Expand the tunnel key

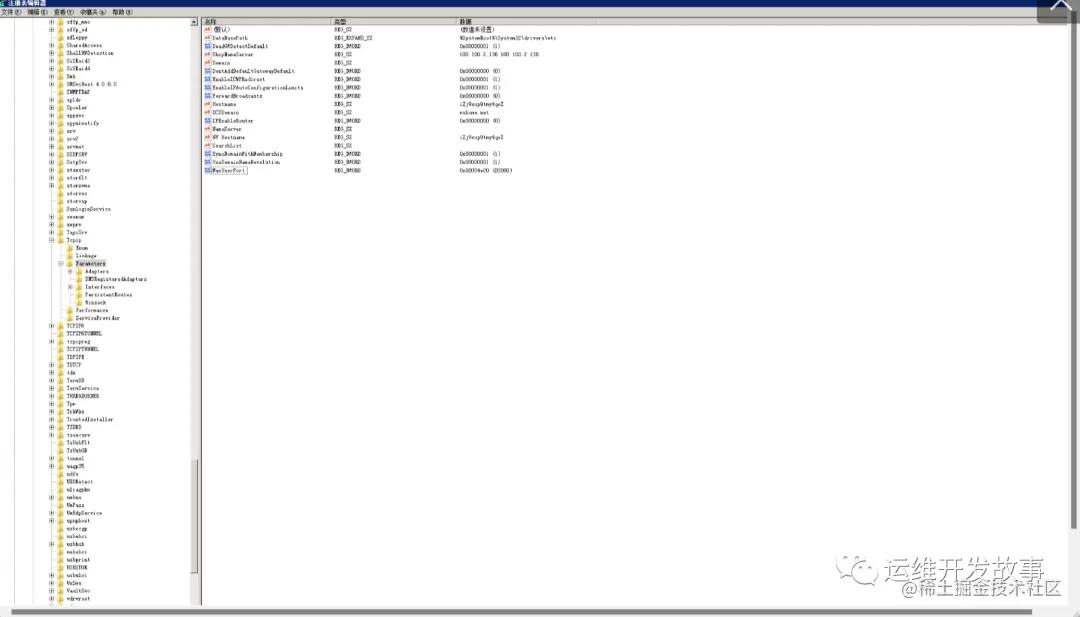[x=52, y=459]
